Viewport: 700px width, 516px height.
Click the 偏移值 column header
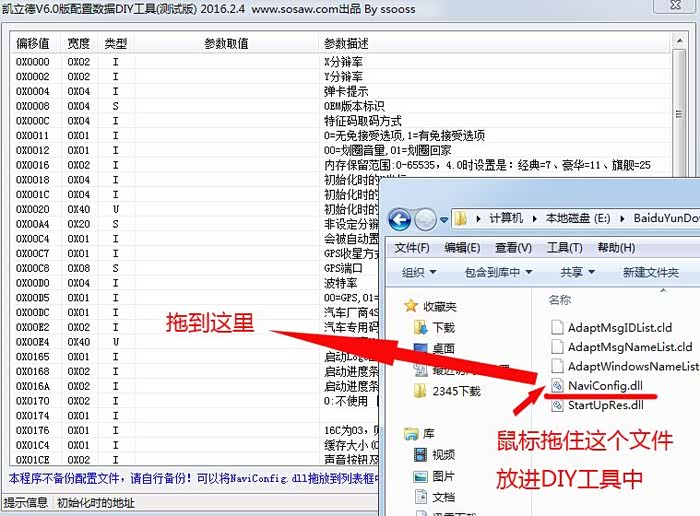(x=33, y=43)
